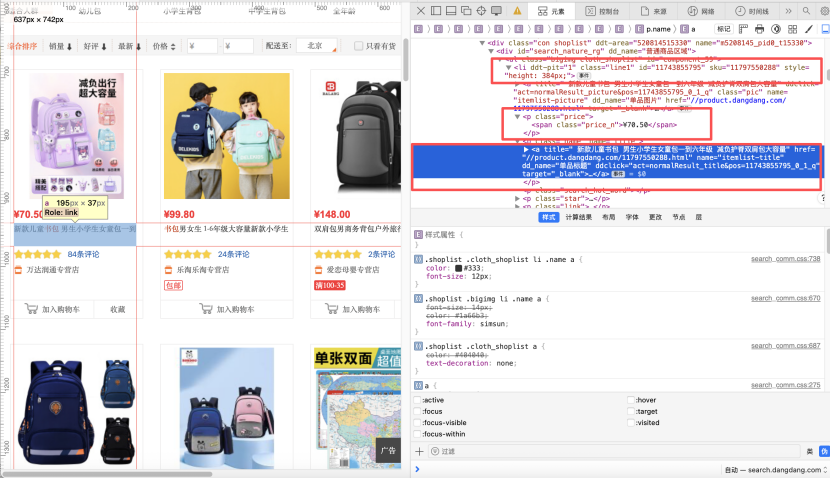Viewport: 830px width, 478px height.
Task: Sort products by 销量 sales
Action: [60, 46]
